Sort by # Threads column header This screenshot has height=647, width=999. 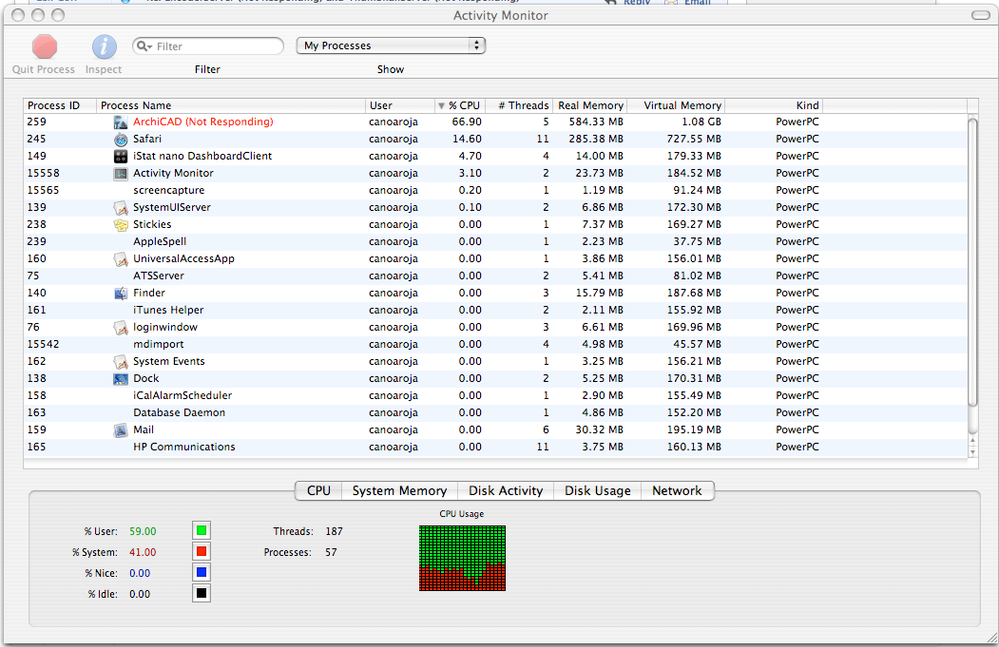(x=519, y=106)
